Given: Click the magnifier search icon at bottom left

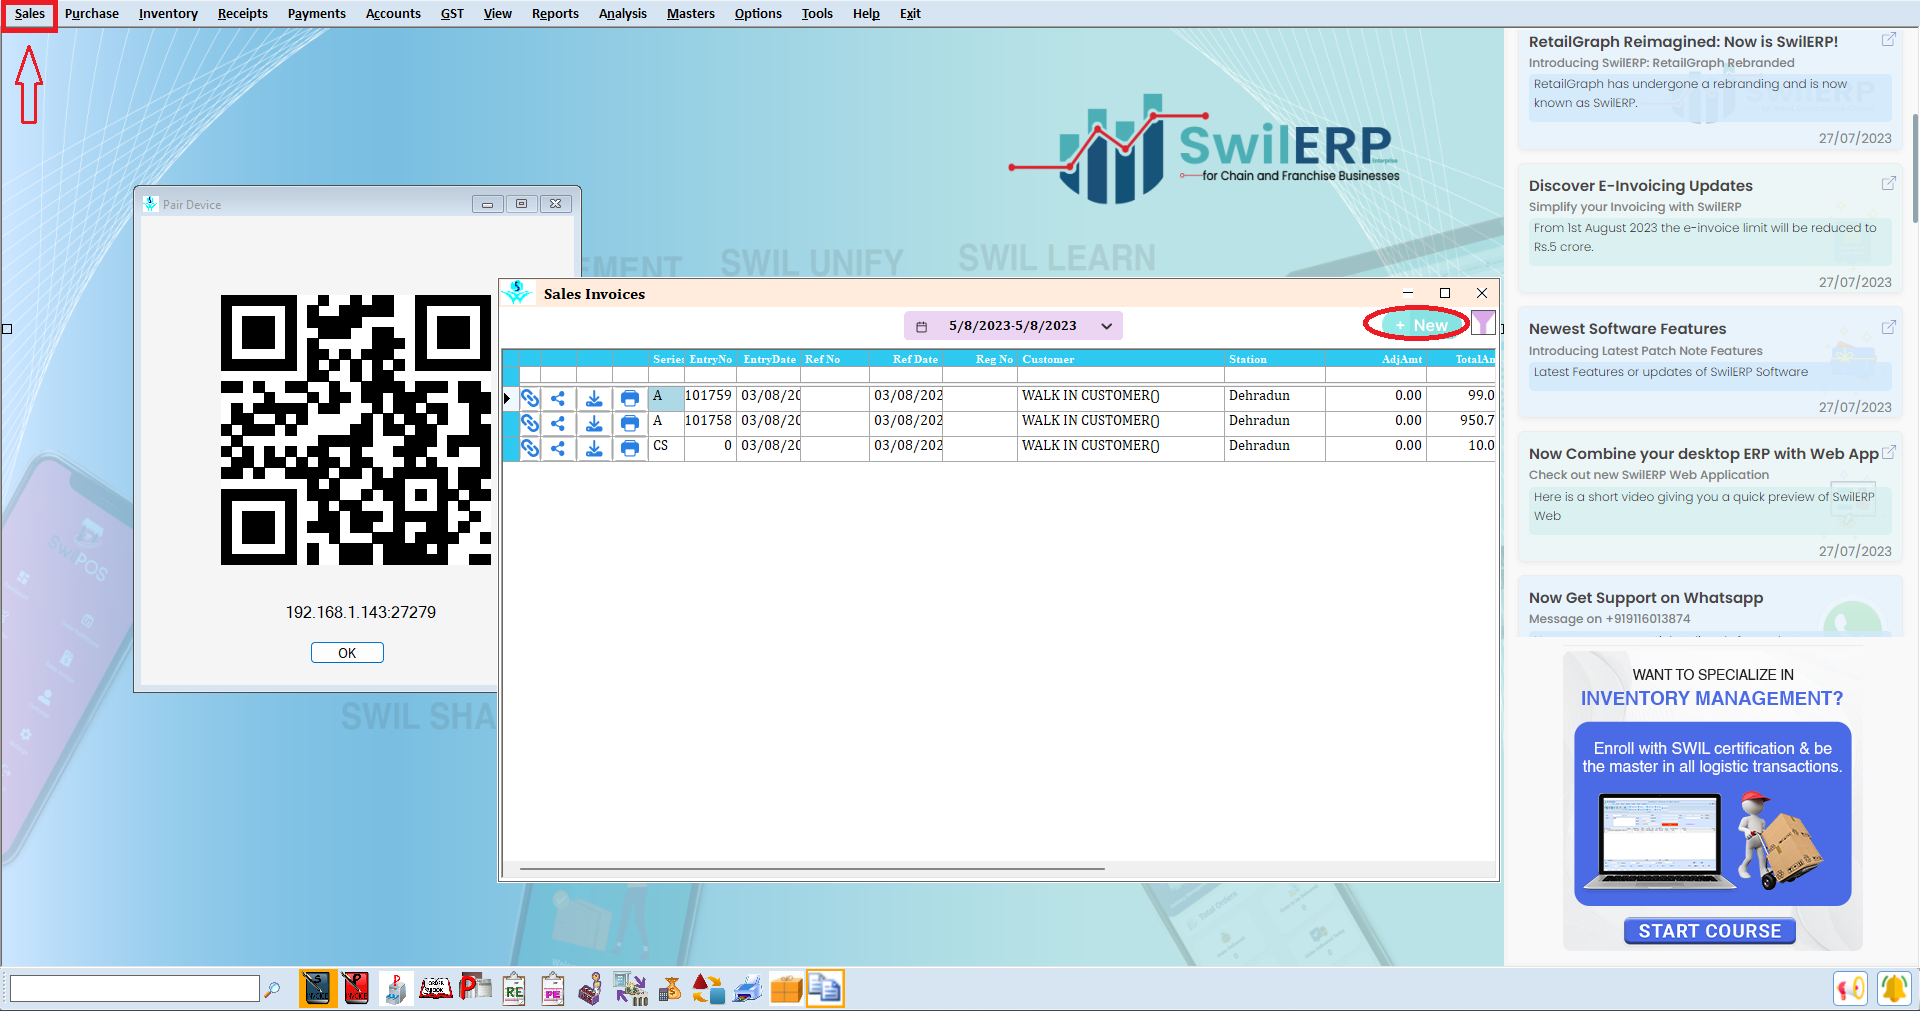Looking at the screenshot, I should pyautogui.click(x=272, y=989).
